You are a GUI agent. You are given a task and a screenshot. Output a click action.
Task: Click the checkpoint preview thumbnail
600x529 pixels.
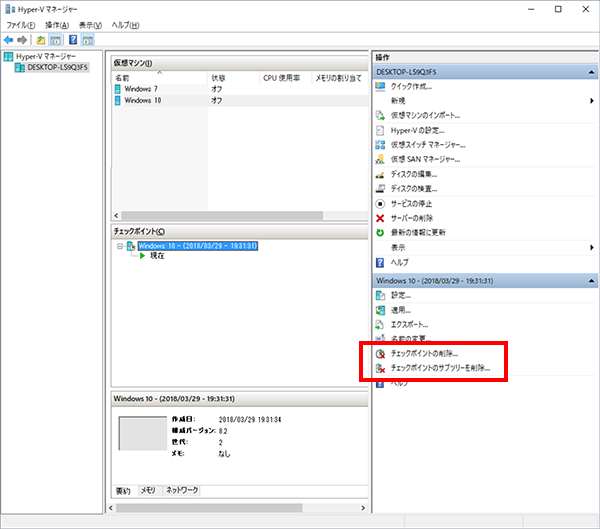(143, 433)
